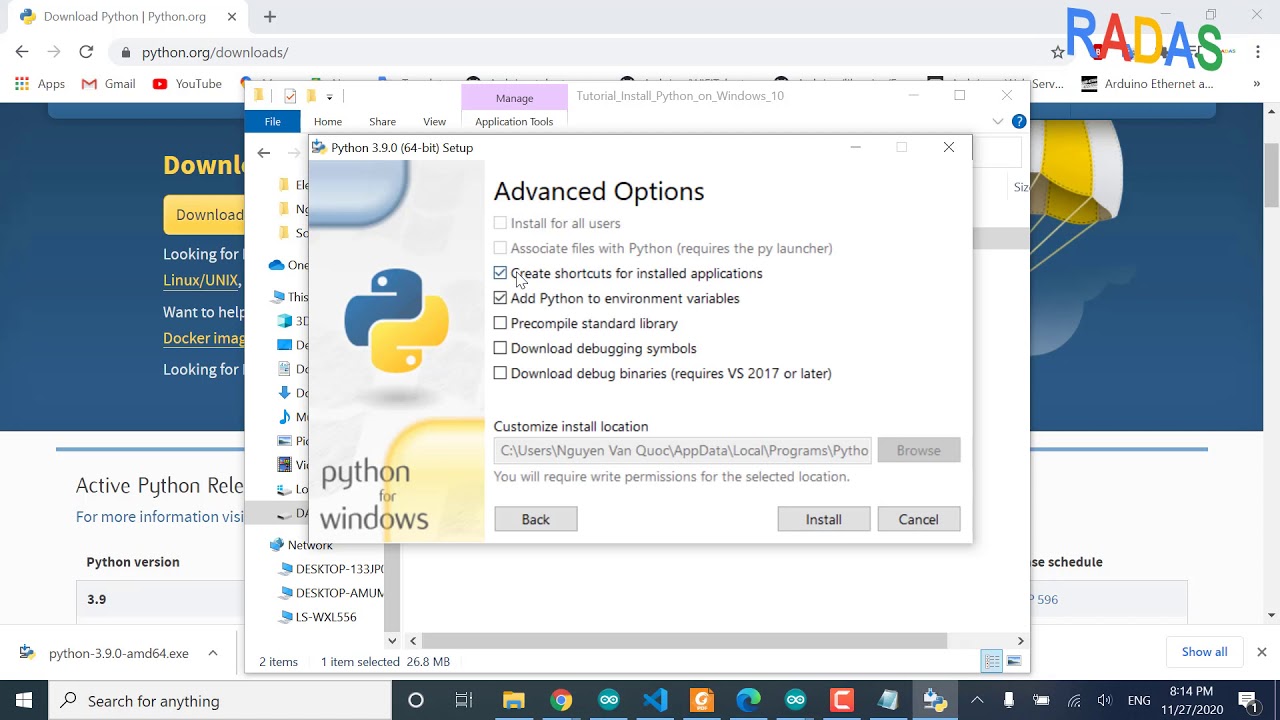The image size is (1280, 720).
Task: Show more bookmarks via overflow chevron
Action: 1257,84
